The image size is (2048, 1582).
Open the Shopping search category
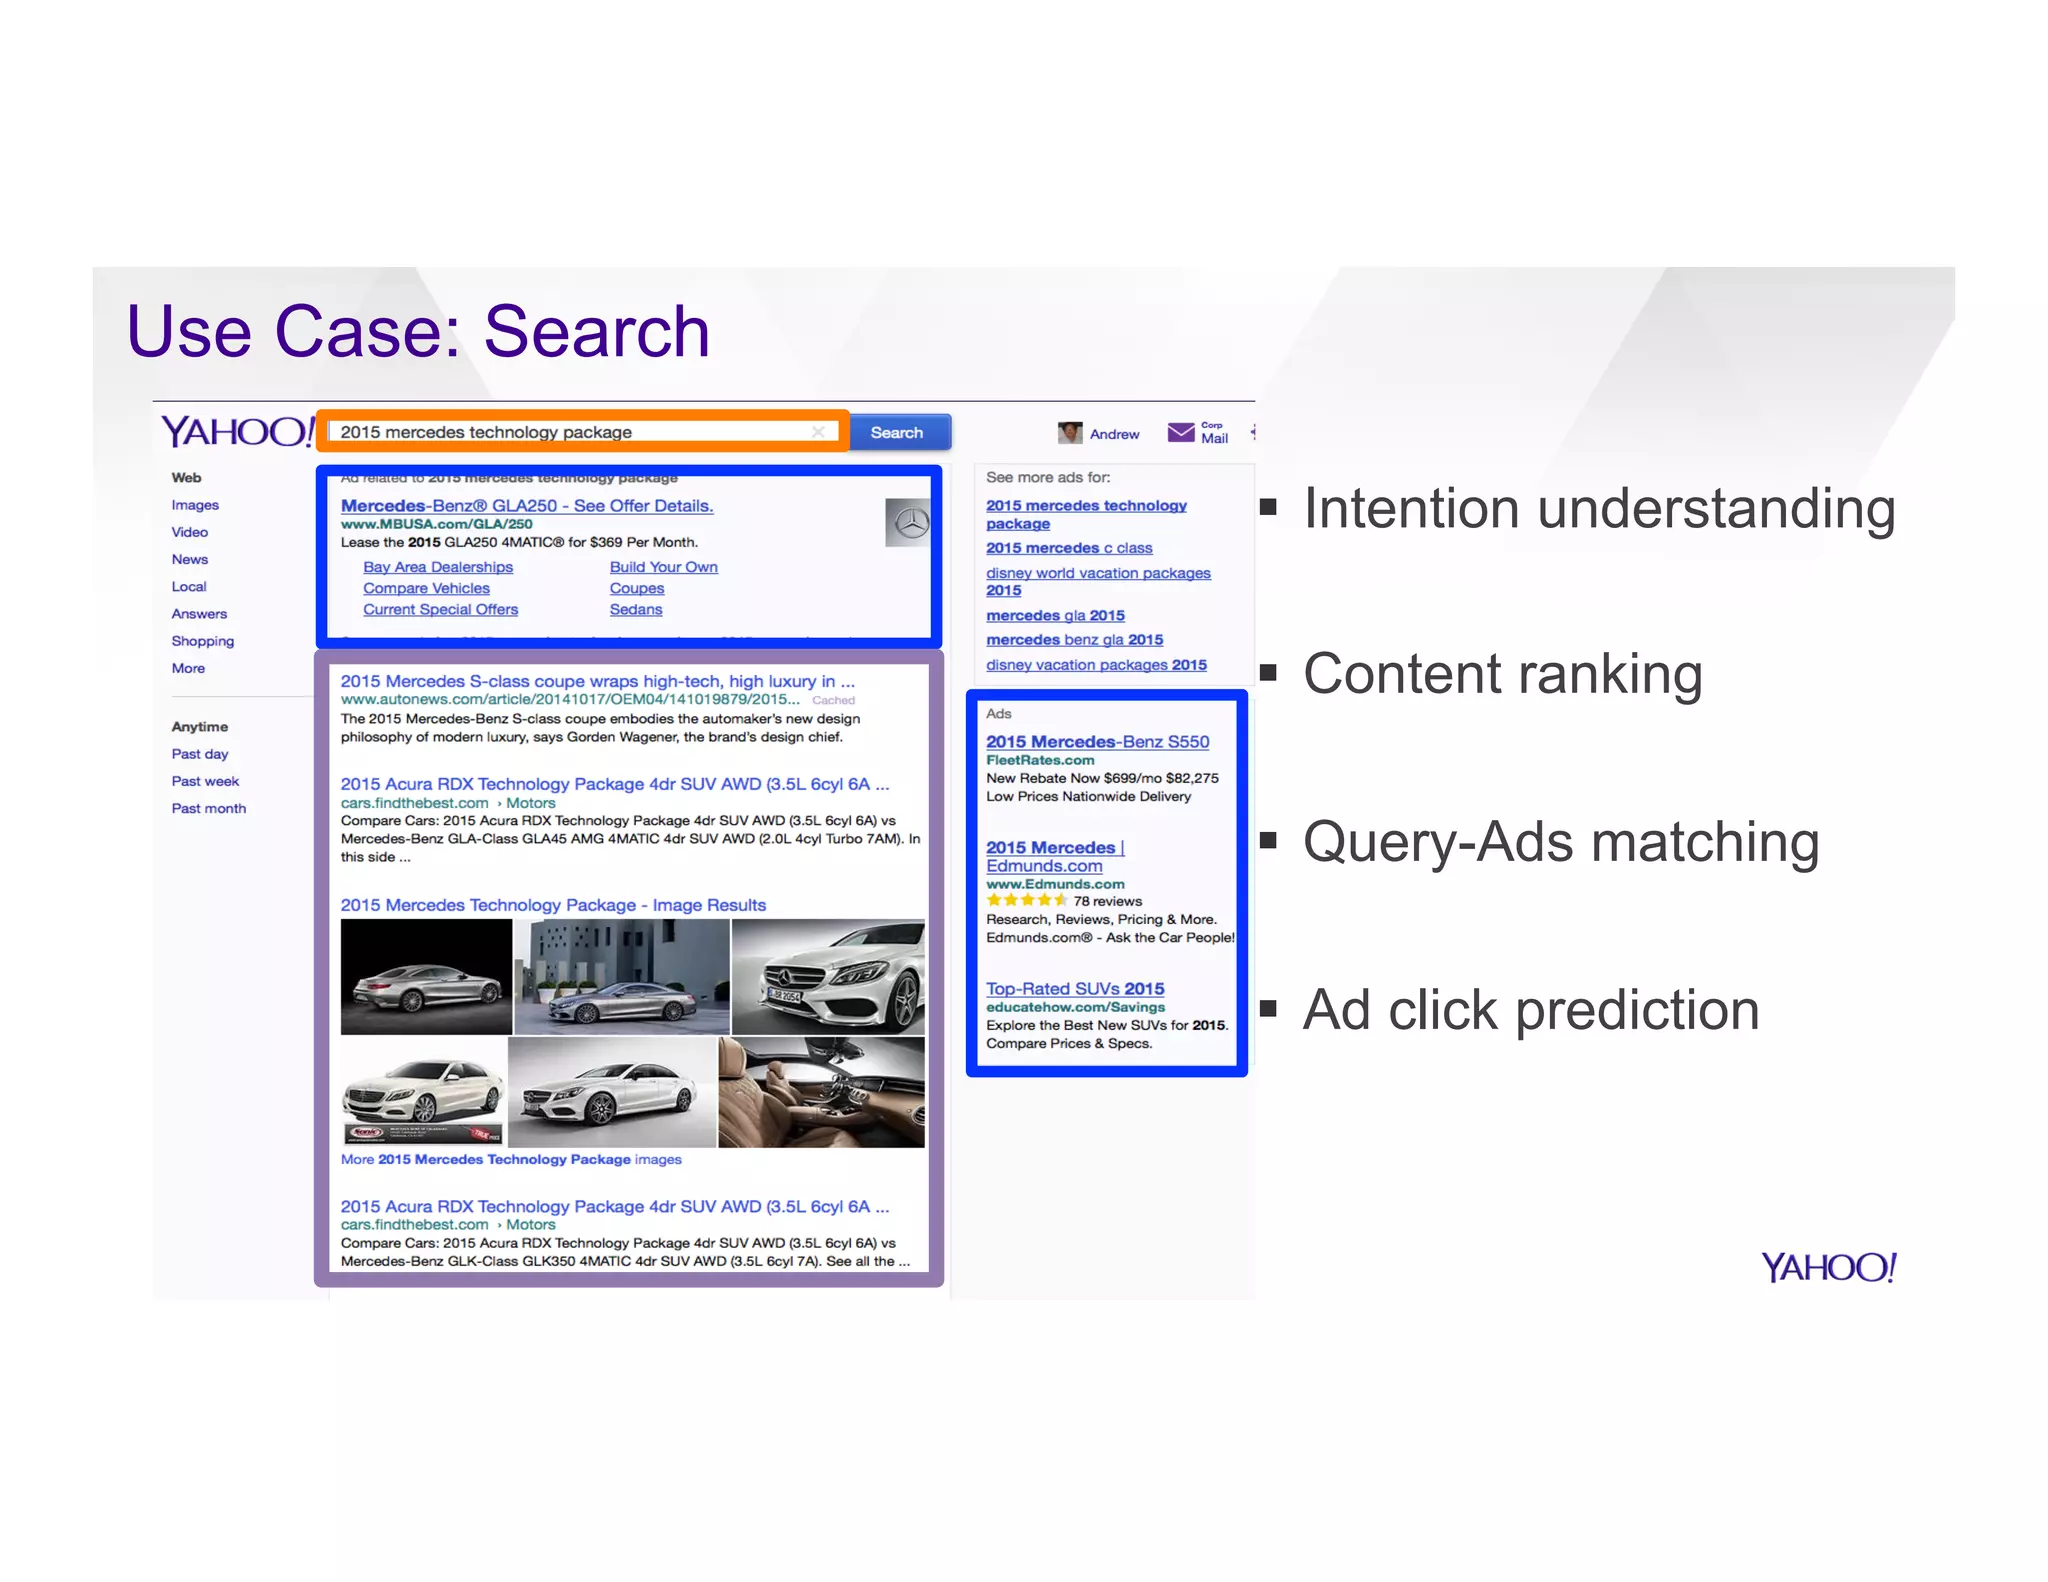click(x=203, y=641)
